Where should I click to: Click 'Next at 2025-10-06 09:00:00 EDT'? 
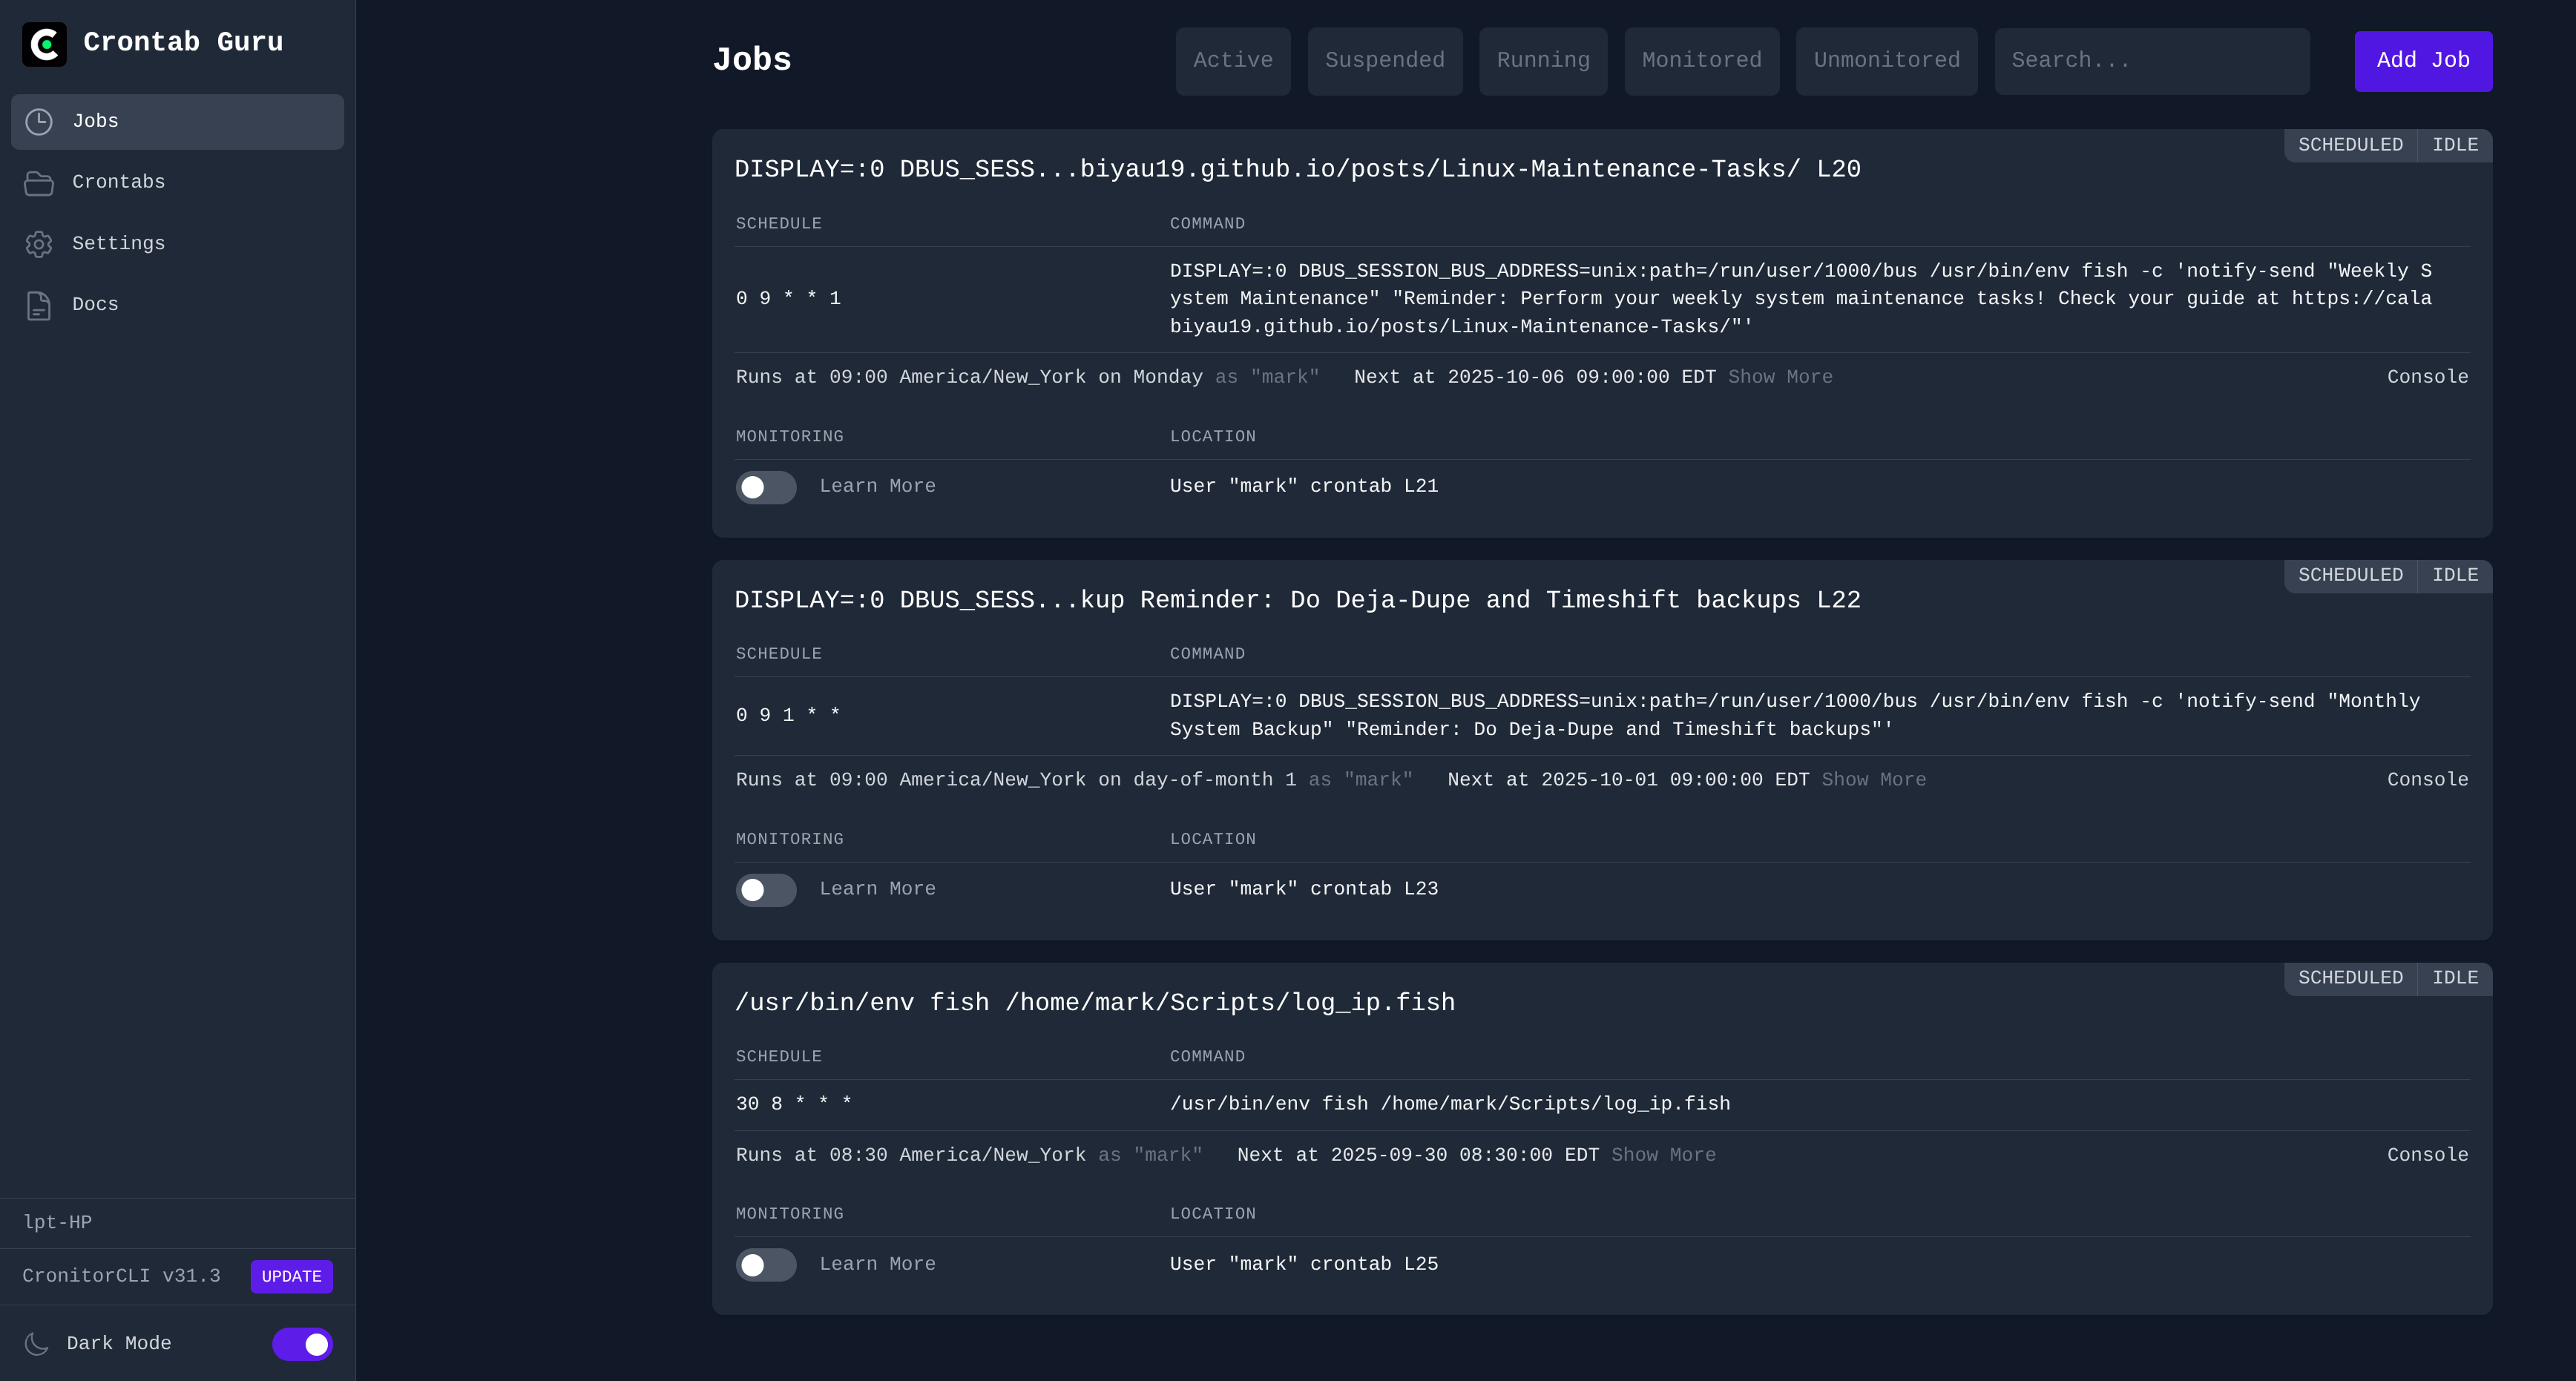coord(1535,377)
